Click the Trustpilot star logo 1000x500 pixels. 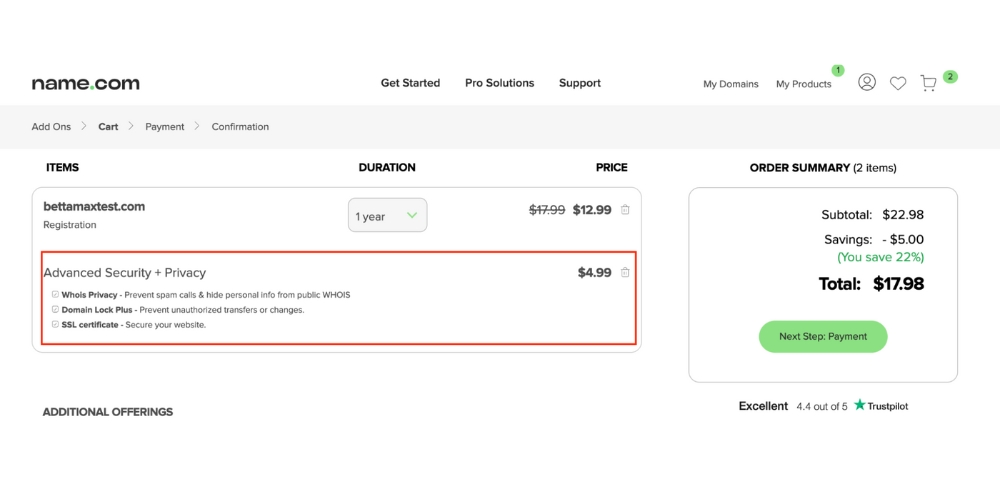click(x=860, y=406)
